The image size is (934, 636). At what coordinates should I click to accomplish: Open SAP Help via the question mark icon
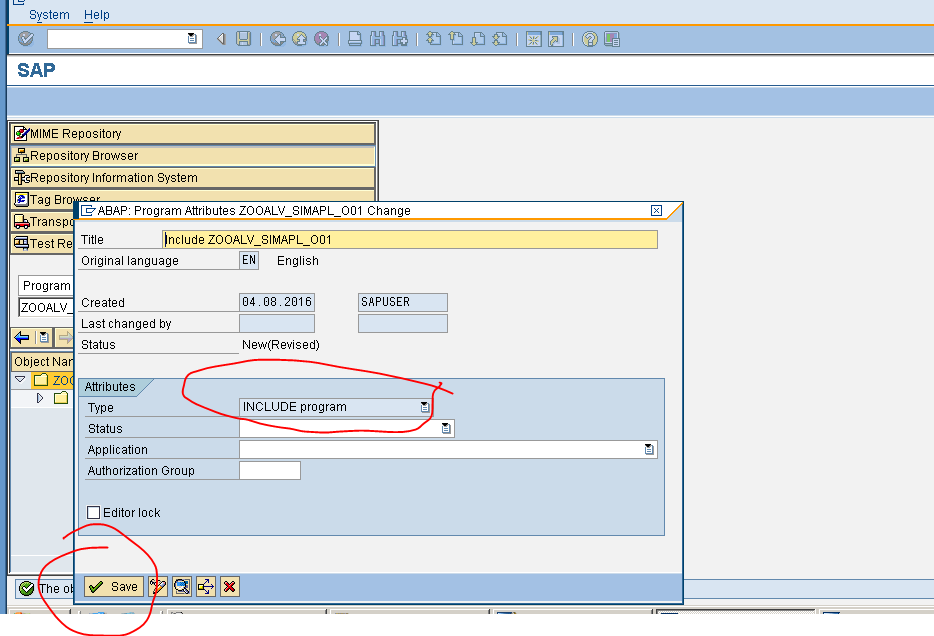tap(591, 39)
